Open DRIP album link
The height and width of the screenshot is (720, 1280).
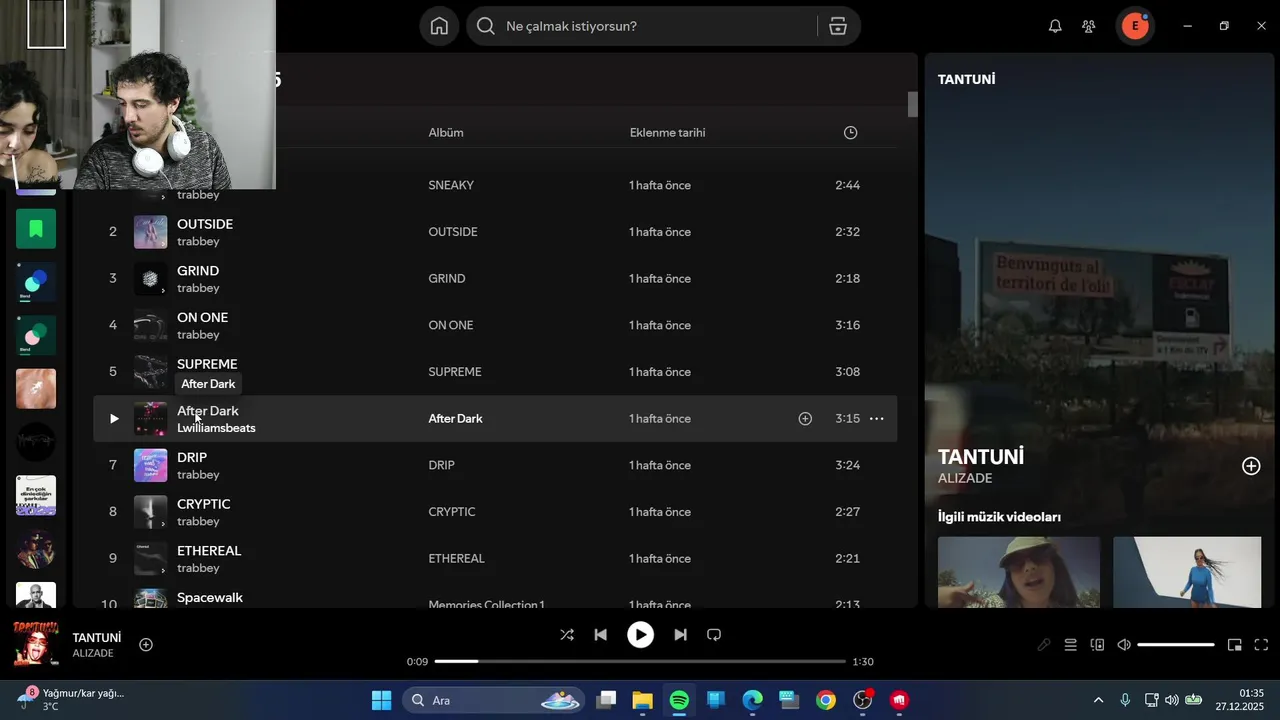click(441, 465)
